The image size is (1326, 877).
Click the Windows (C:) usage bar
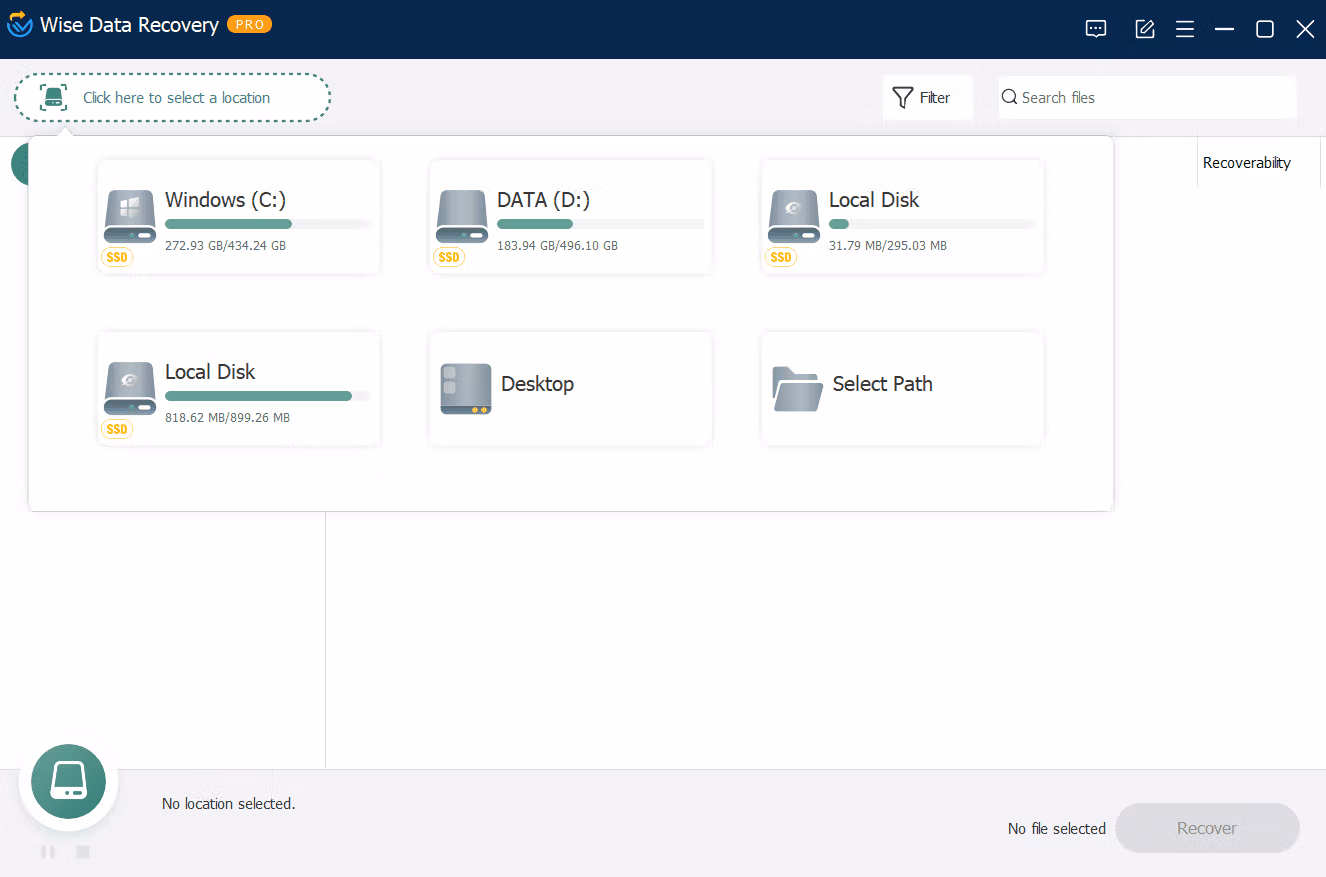tap(268, 224)
